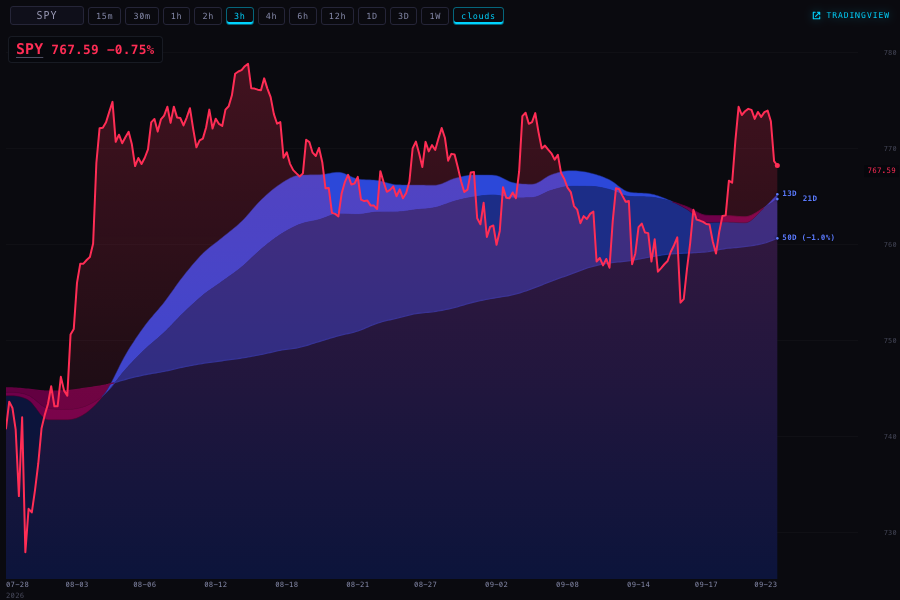Screen dimensions: 900x600
Task: Click the active 3h timeframe button
Action: pos(240,16)
